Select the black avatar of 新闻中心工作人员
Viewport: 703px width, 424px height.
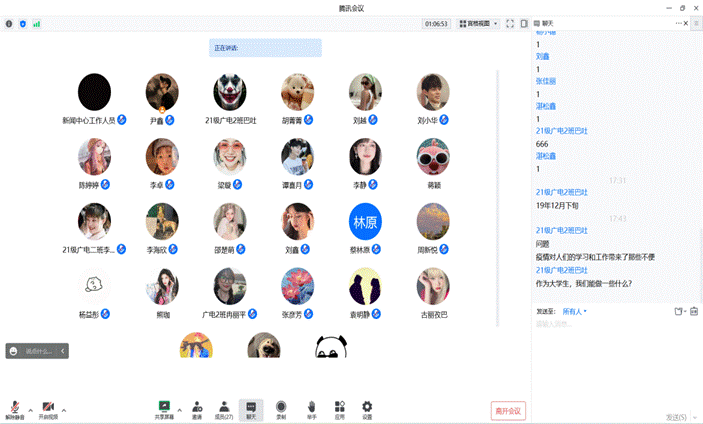tap(94, 92)
